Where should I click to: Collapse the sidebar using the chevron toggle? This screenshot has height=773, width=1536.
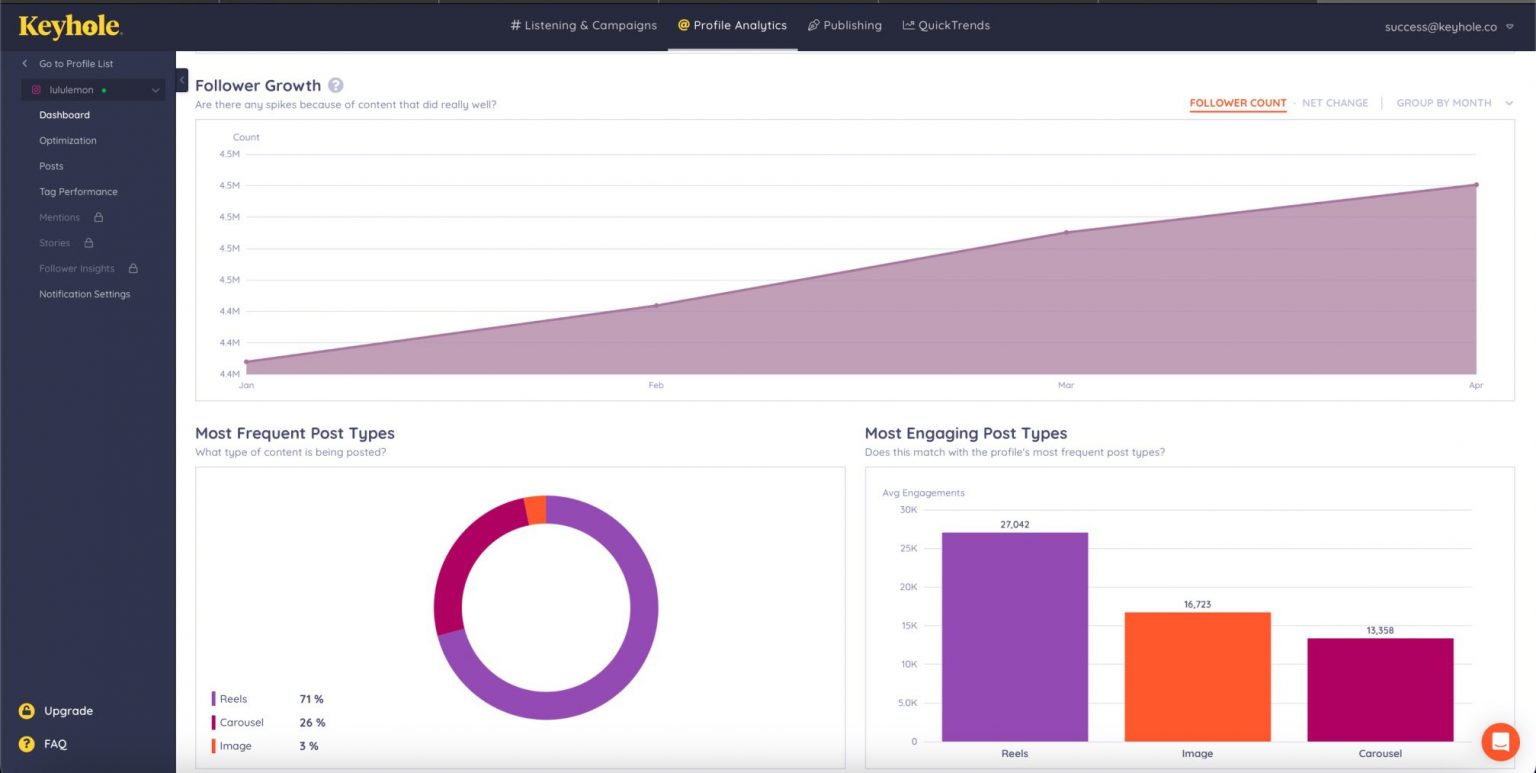(x=181, y=80)
